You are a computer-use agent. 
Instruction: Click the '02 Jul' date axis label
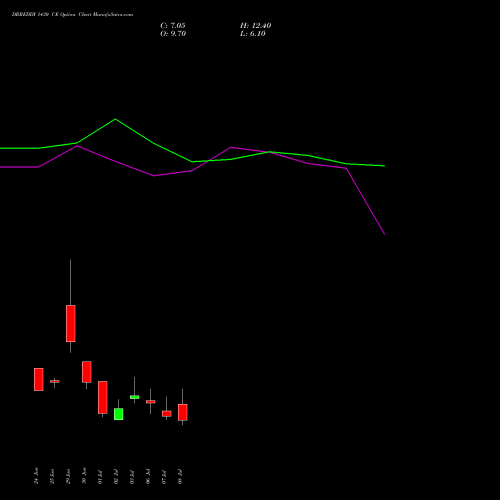(116, 477)
